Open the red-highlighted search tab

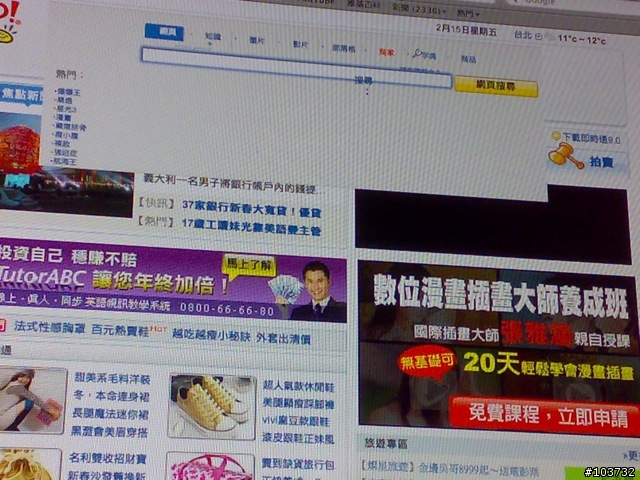(x=386, y=52)
